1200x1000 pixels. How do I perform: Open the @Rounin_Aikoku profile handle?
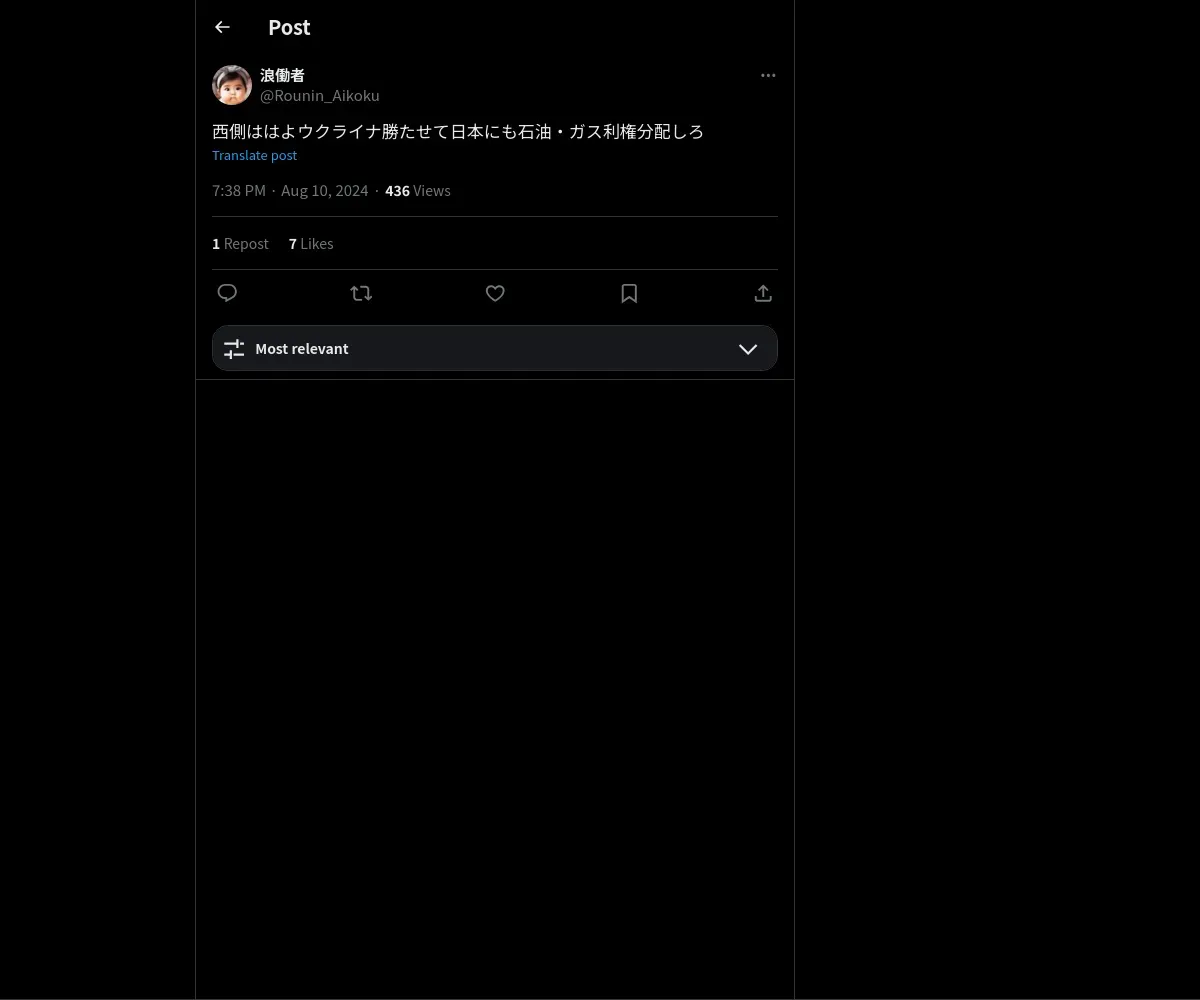tap(320, 95)
